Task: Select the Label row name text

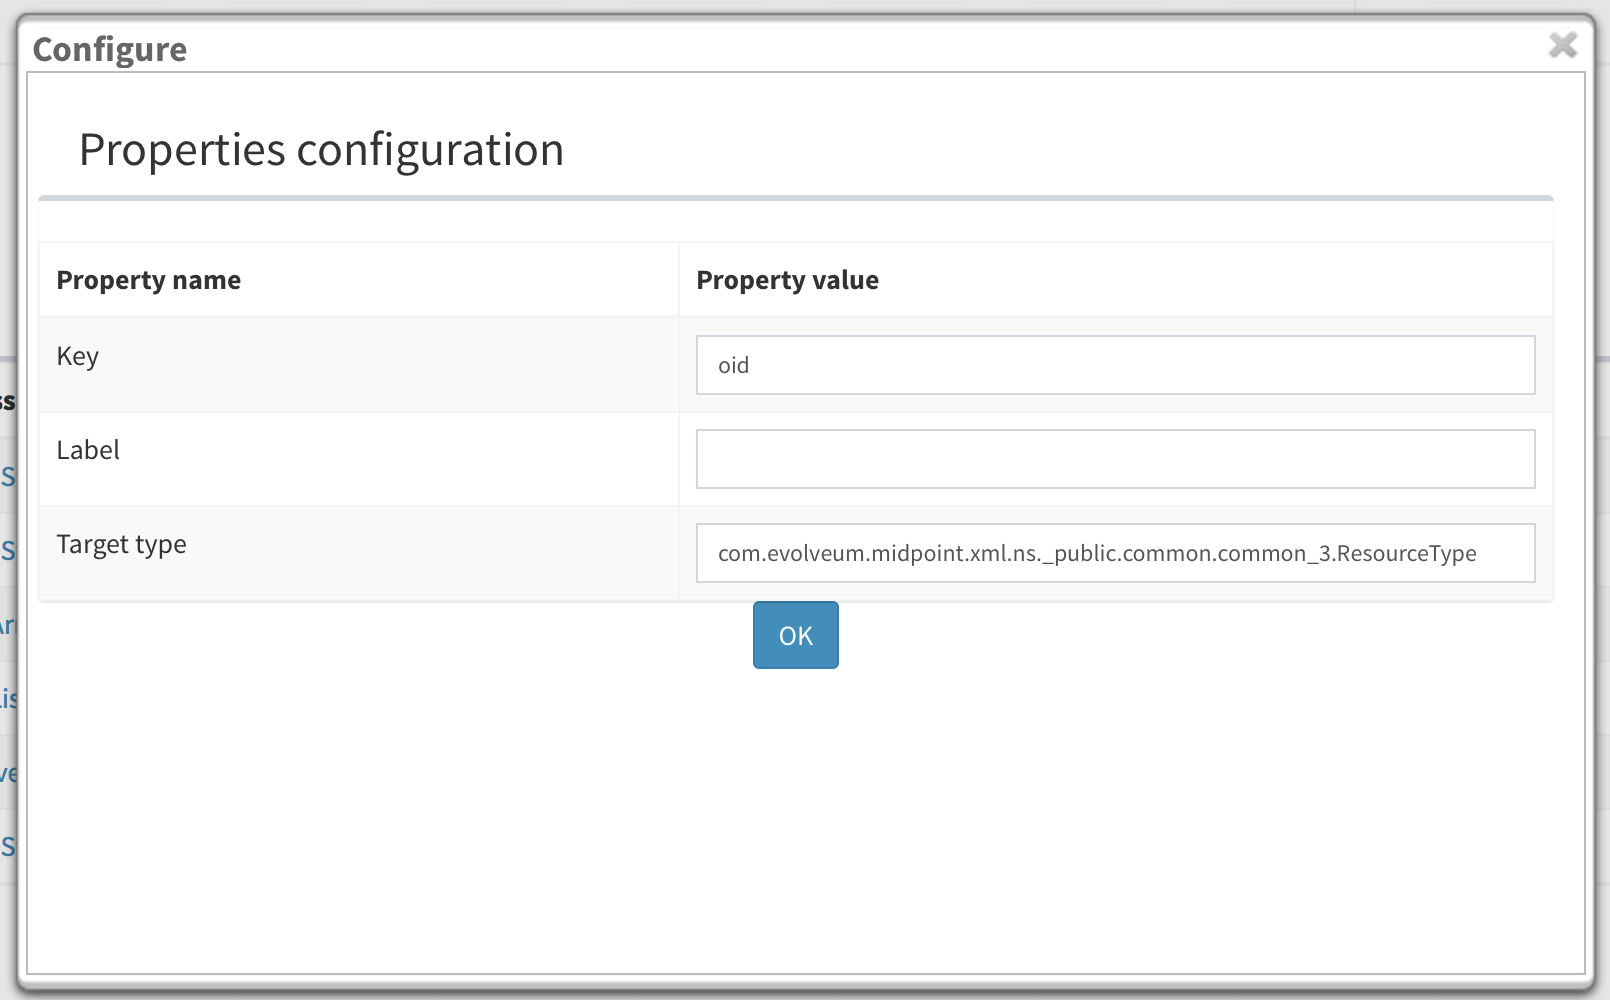Action: click(x=88, y=451)
